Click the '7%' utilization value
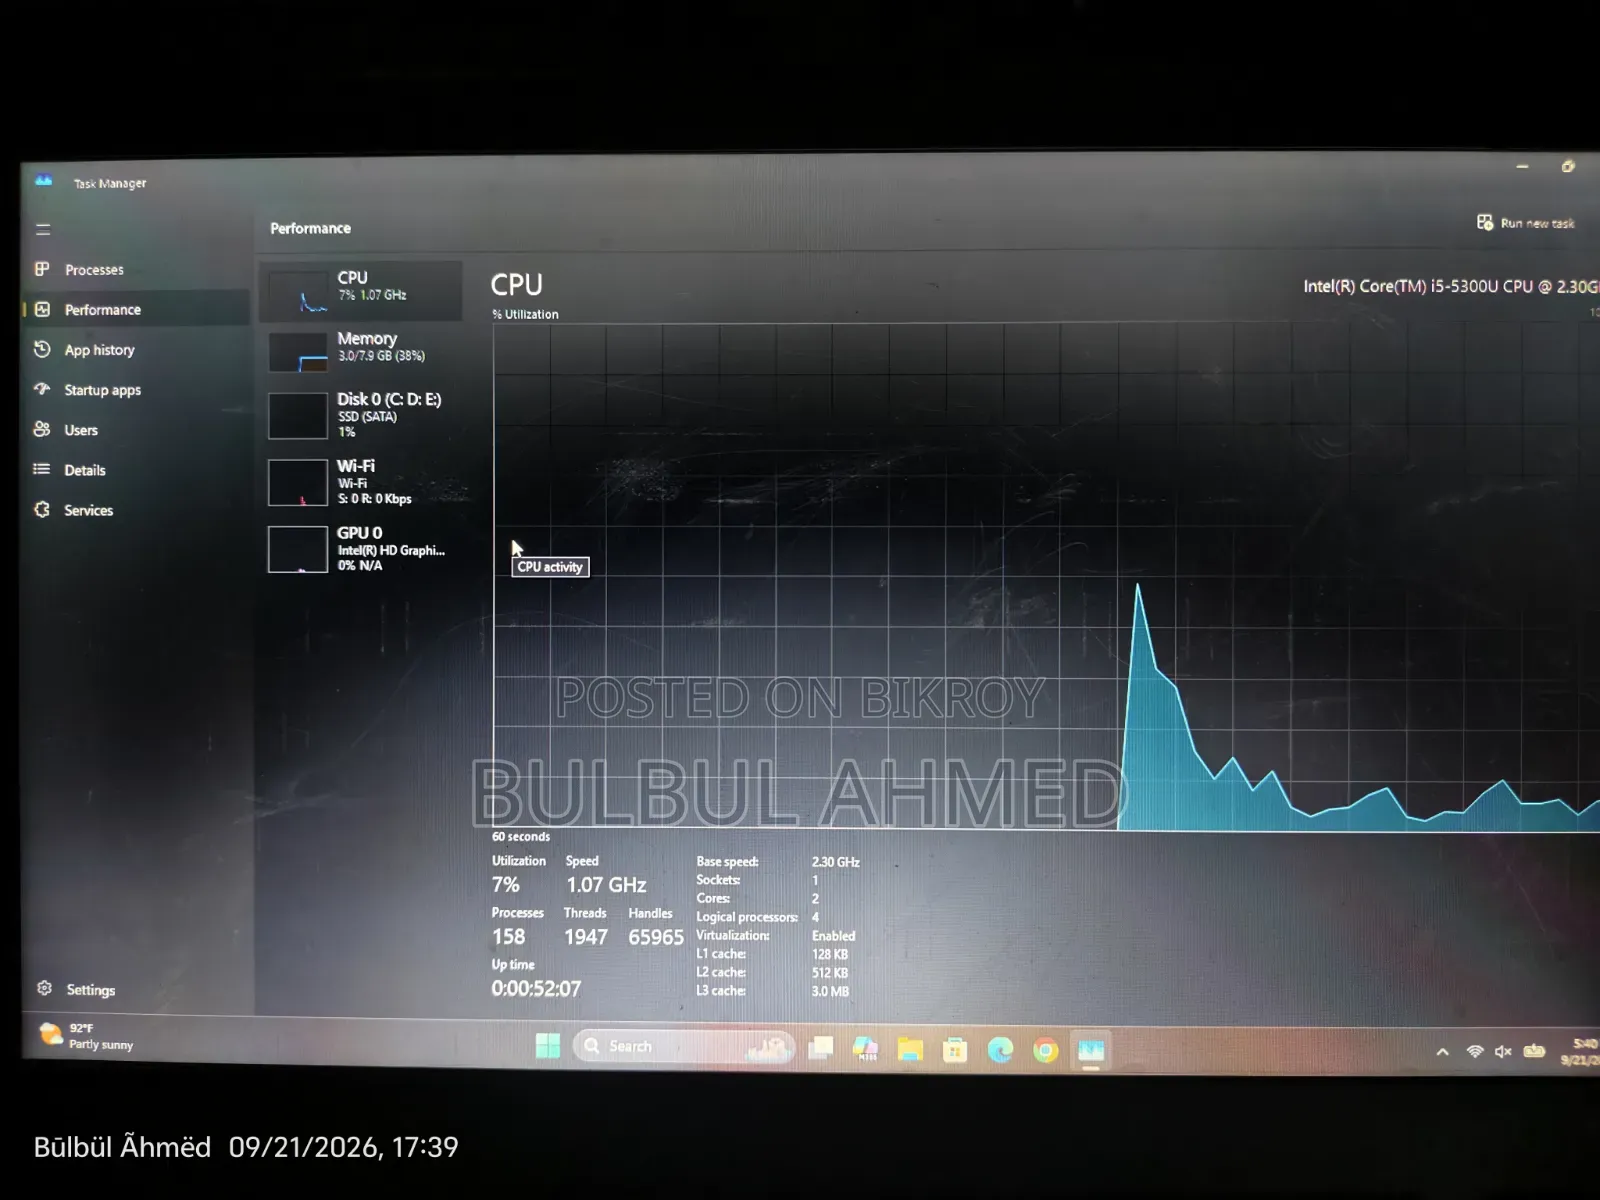The image size is (1600, 1200). click(506, 885)
